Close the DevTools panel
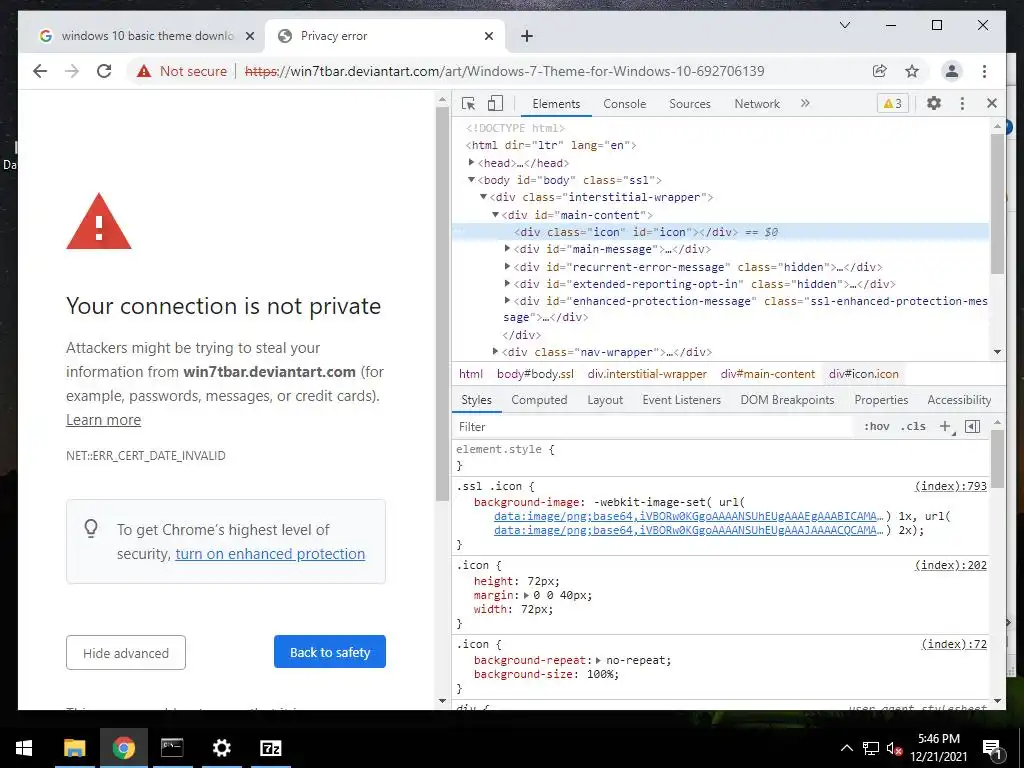 991,103
